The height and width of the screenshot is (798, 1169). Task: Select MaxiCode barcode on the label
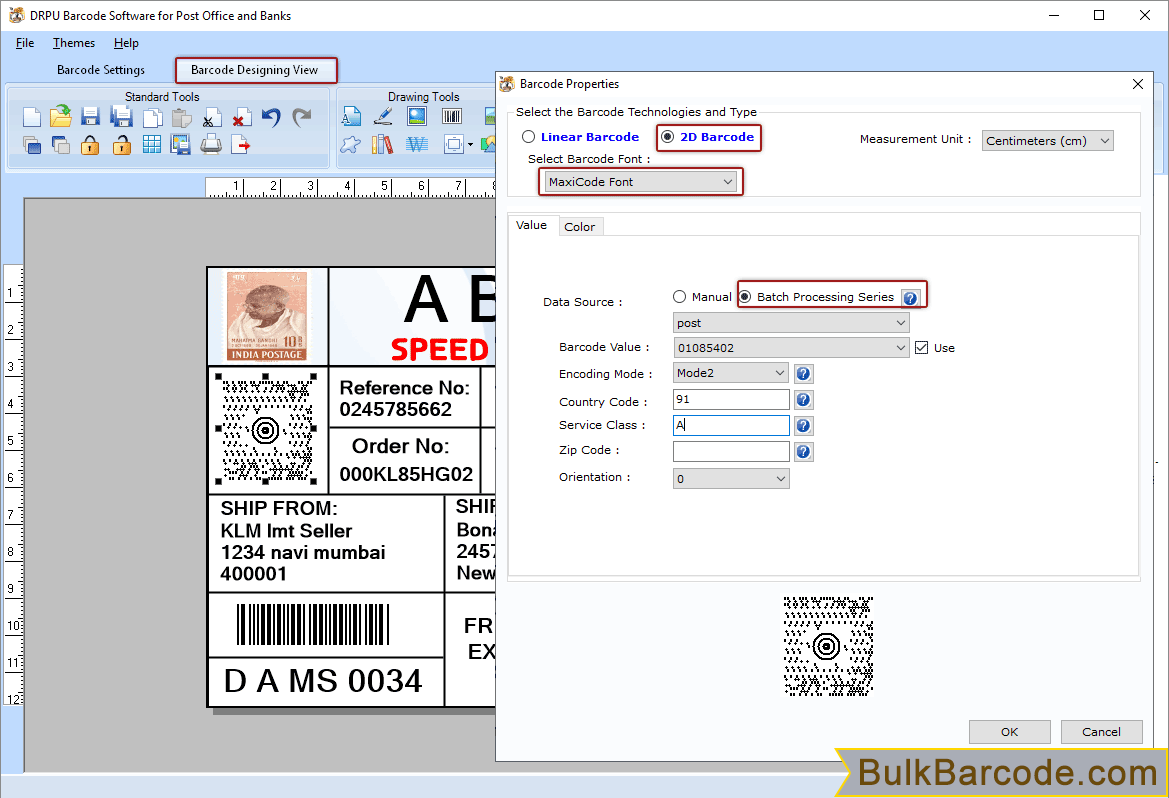click(266, 430)
